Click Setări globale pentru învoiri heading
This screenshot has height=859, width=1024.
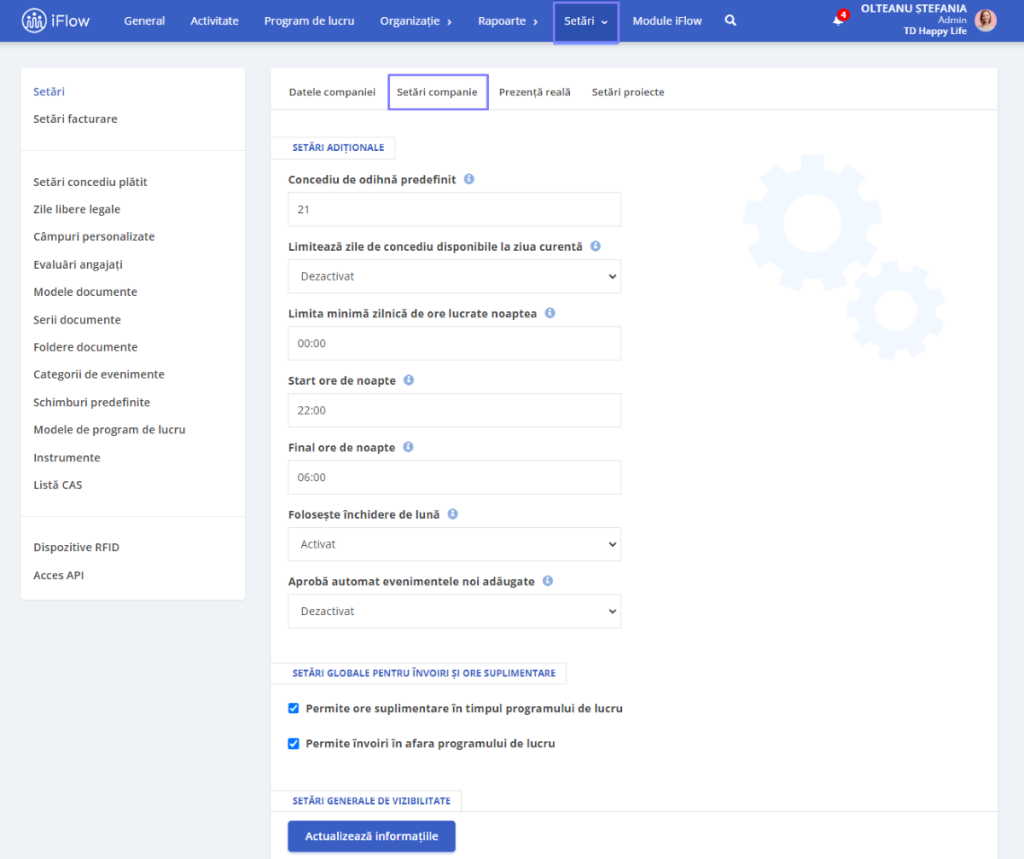tap(424, 673)
